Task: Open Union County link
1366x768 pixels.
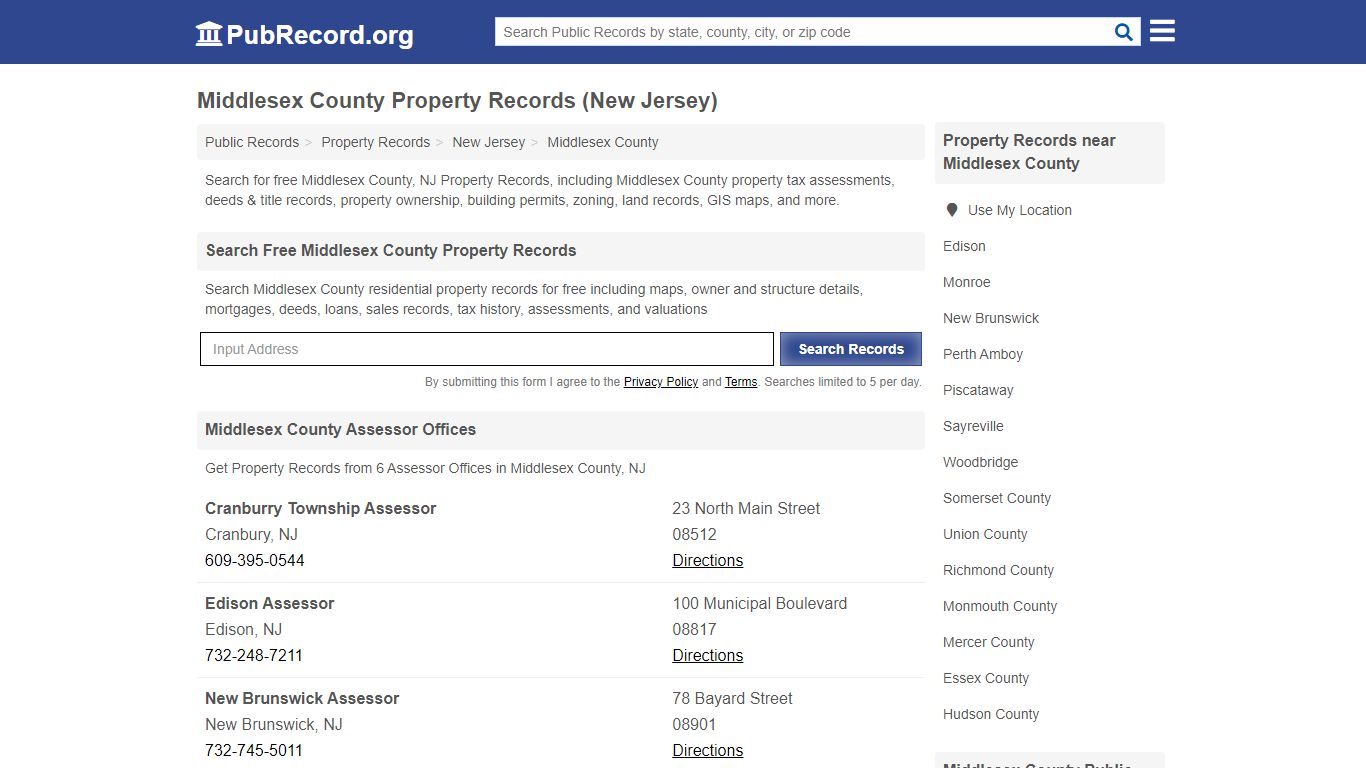Action: (985, 534)
